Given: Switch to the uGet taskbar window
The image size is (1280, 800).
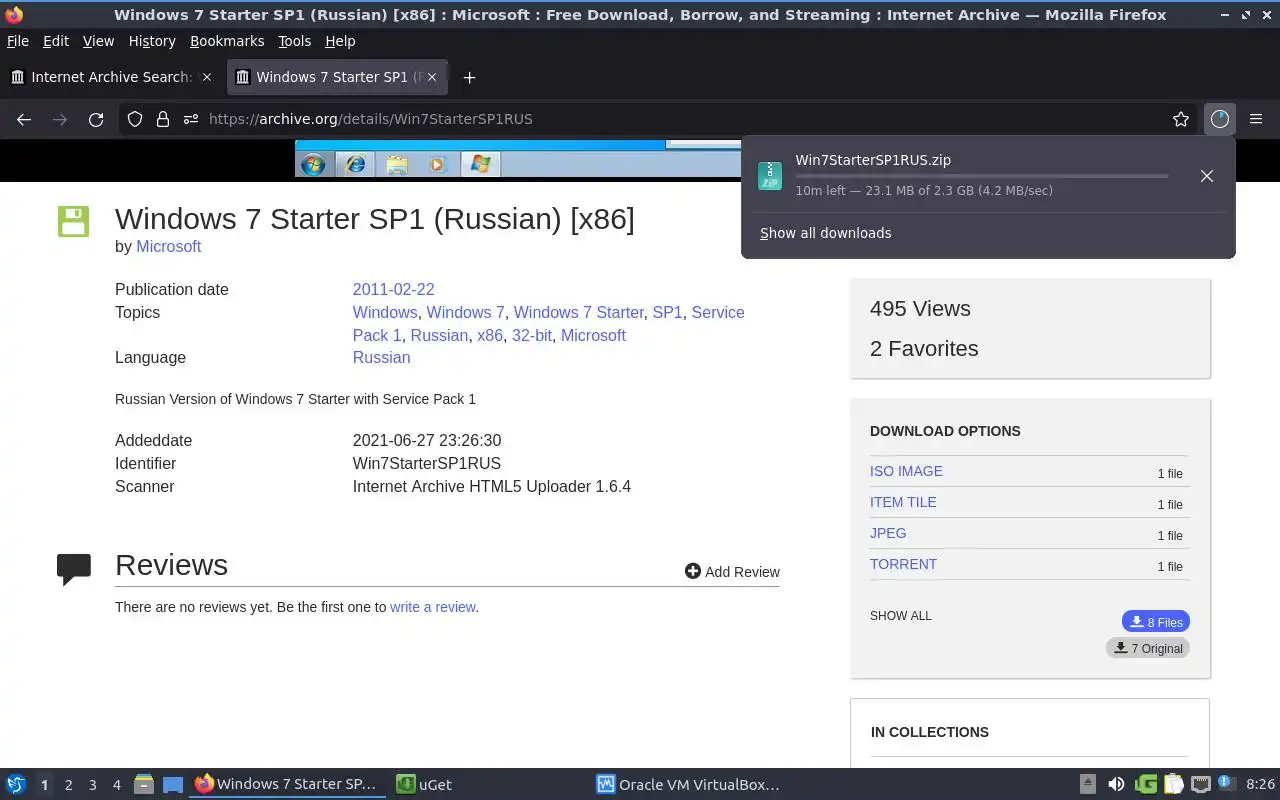Looking at the screenshot, I should (x=487, y=785).
